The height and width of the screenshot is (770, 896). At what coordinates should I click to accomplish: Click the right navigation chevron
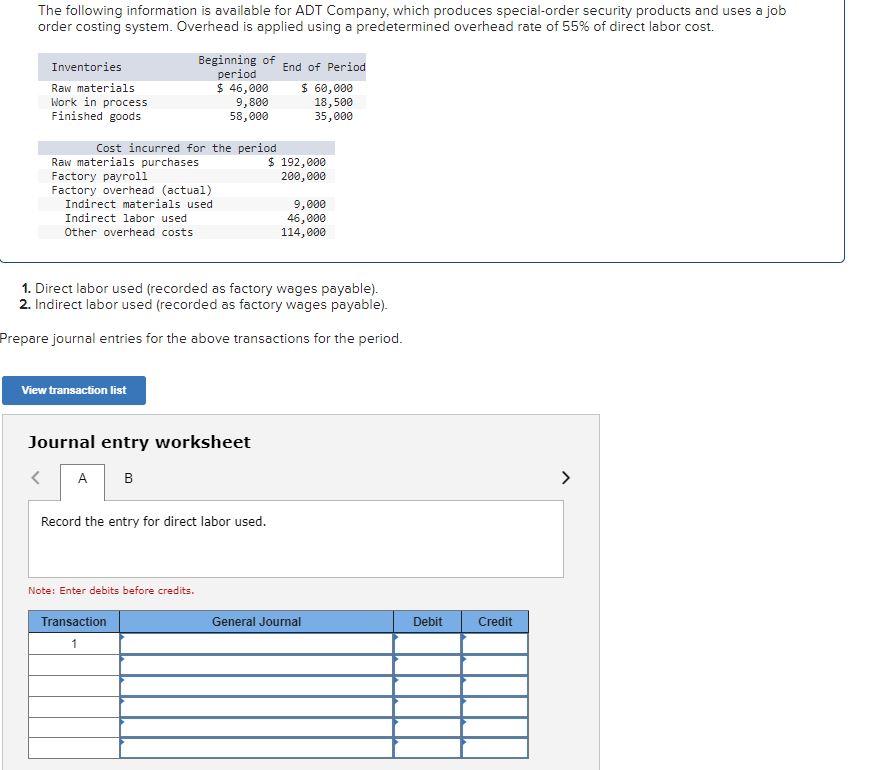(565, 479)
